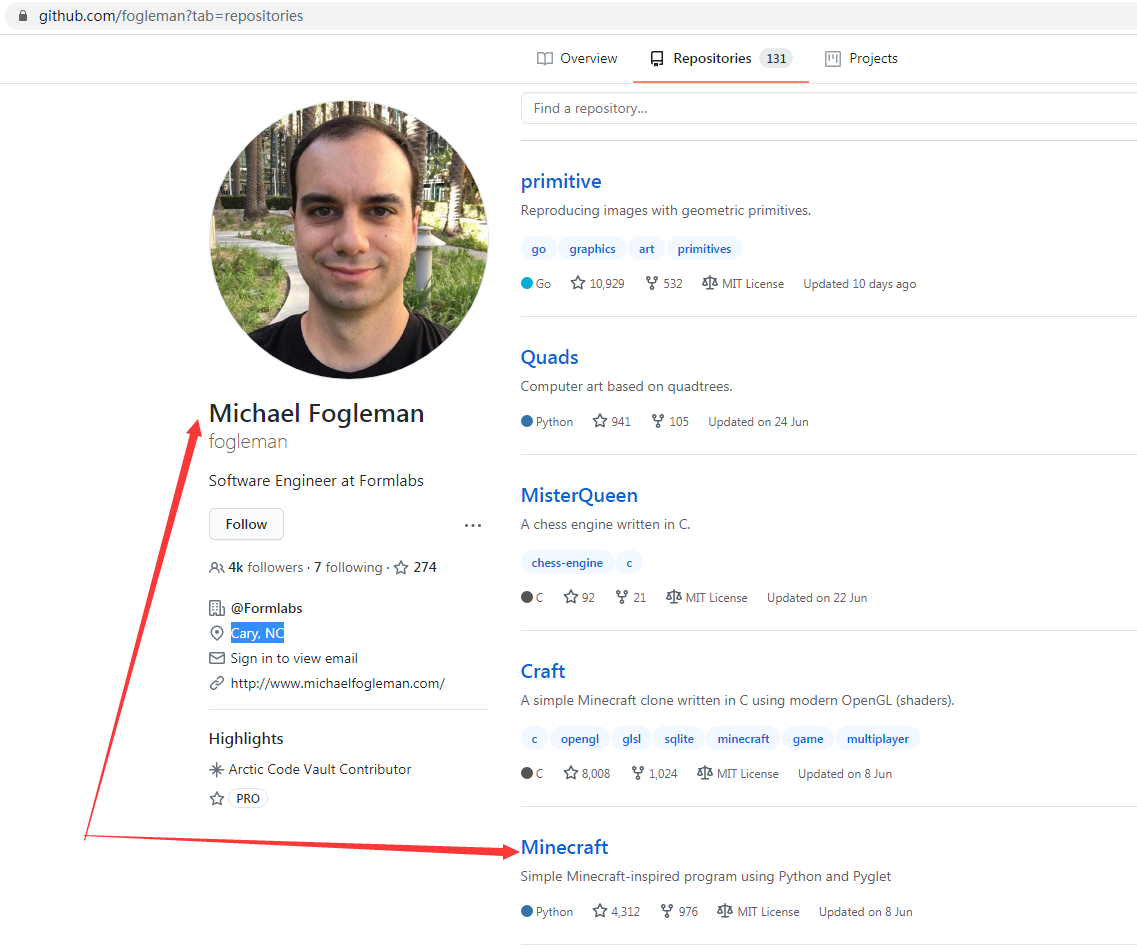Click star icon for primitive repo
Screen dimensions: 1137x950
[x=577, y=283]
